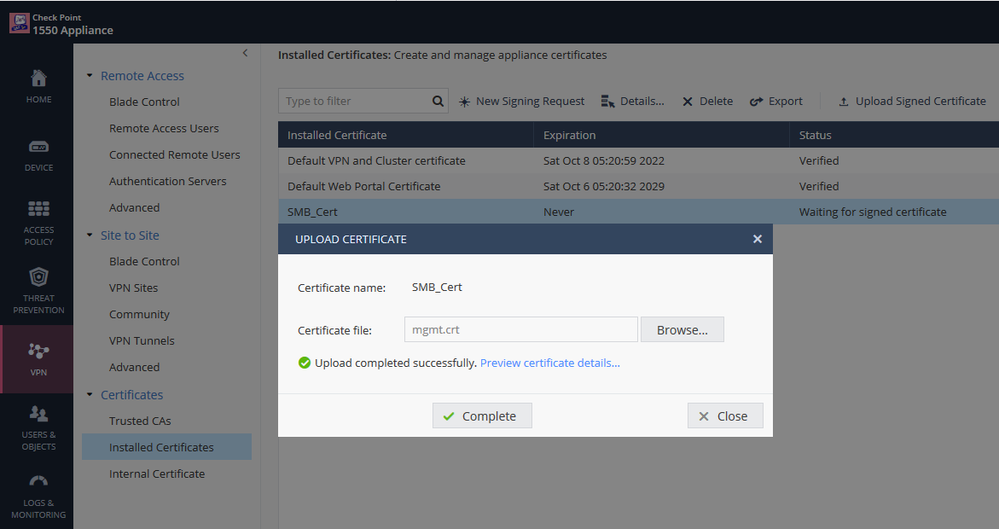Collapse the Certificates tree section
999x529 pixels.
tap(90, 395)
